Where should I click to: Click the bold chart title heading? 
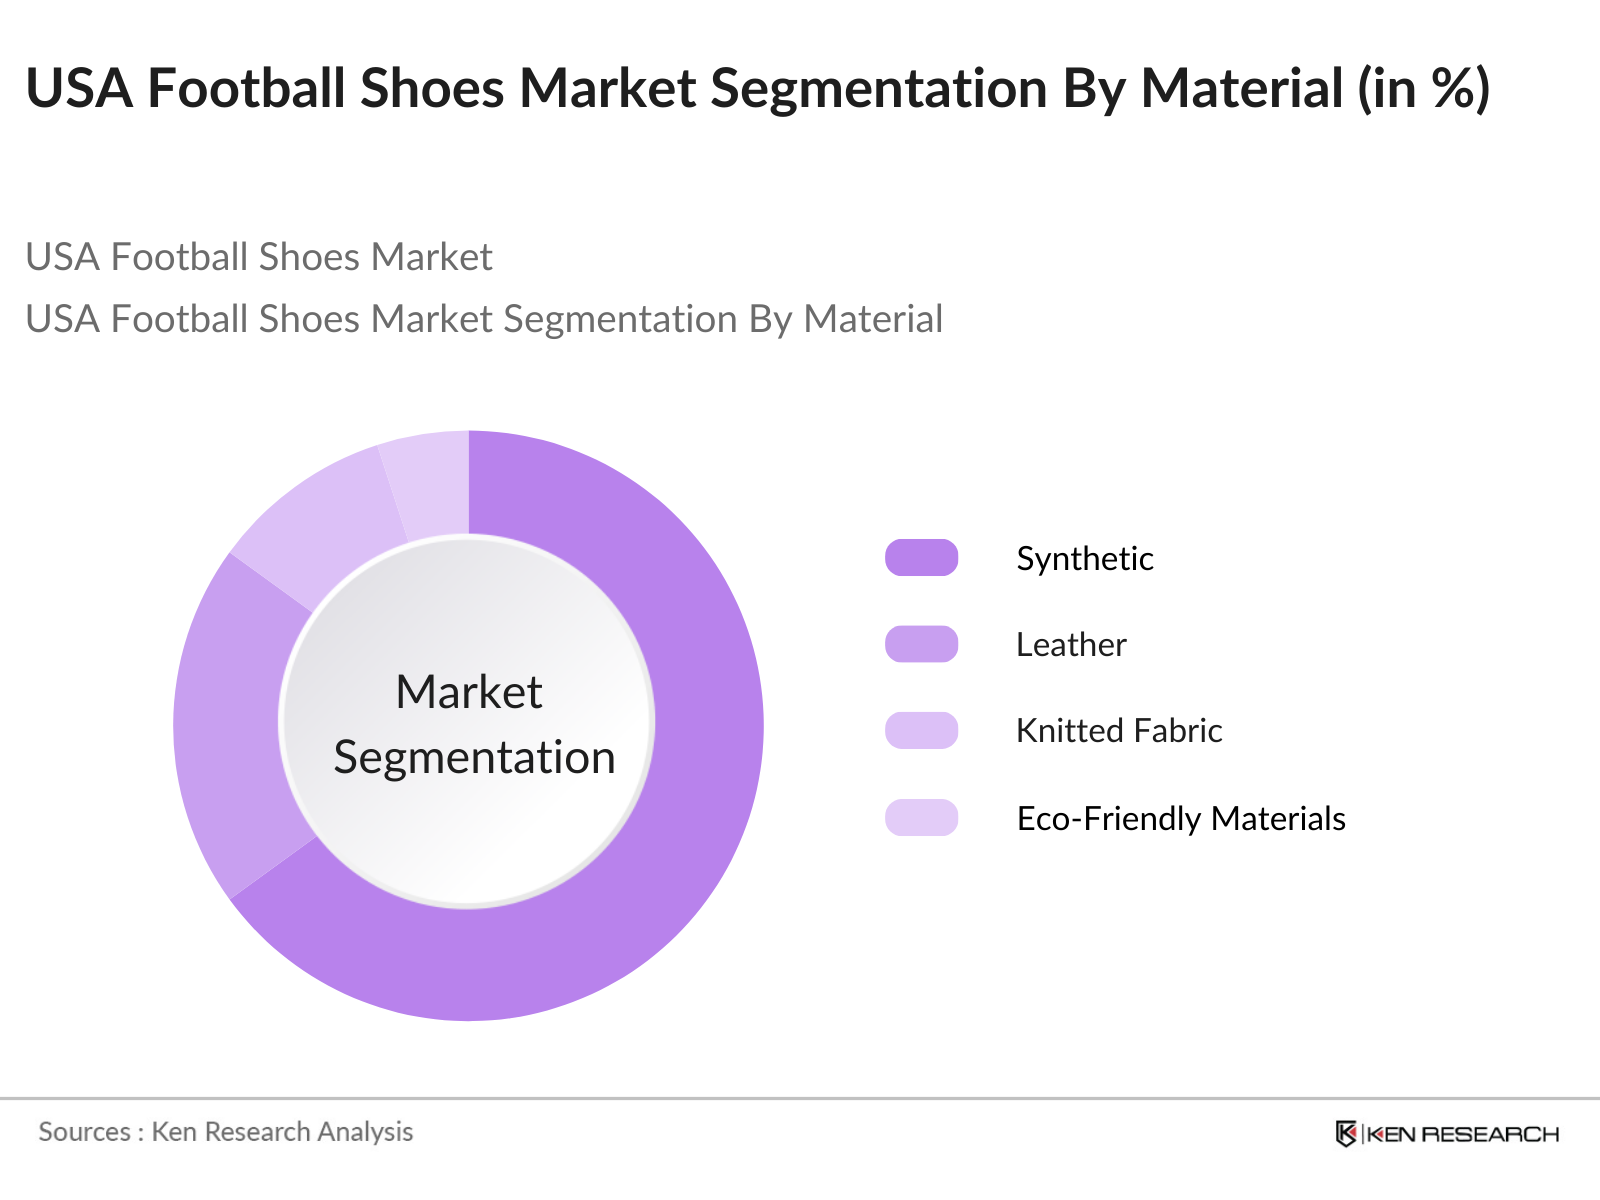pyautogui.click(x=757, y=88)
